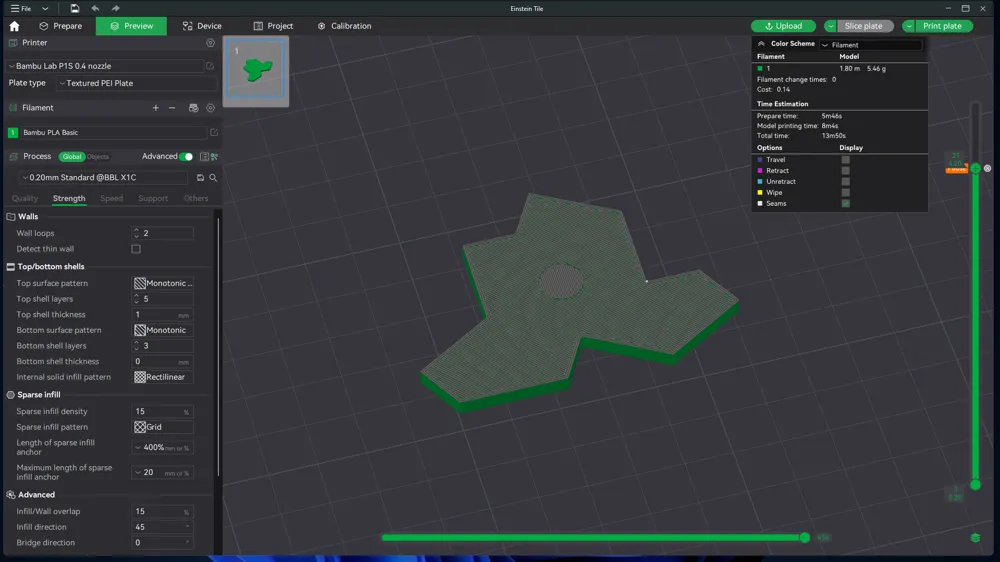Open the Sparse infill pattern dropdown
This screenshot has height=562, width=1000.
coord(162,427)
